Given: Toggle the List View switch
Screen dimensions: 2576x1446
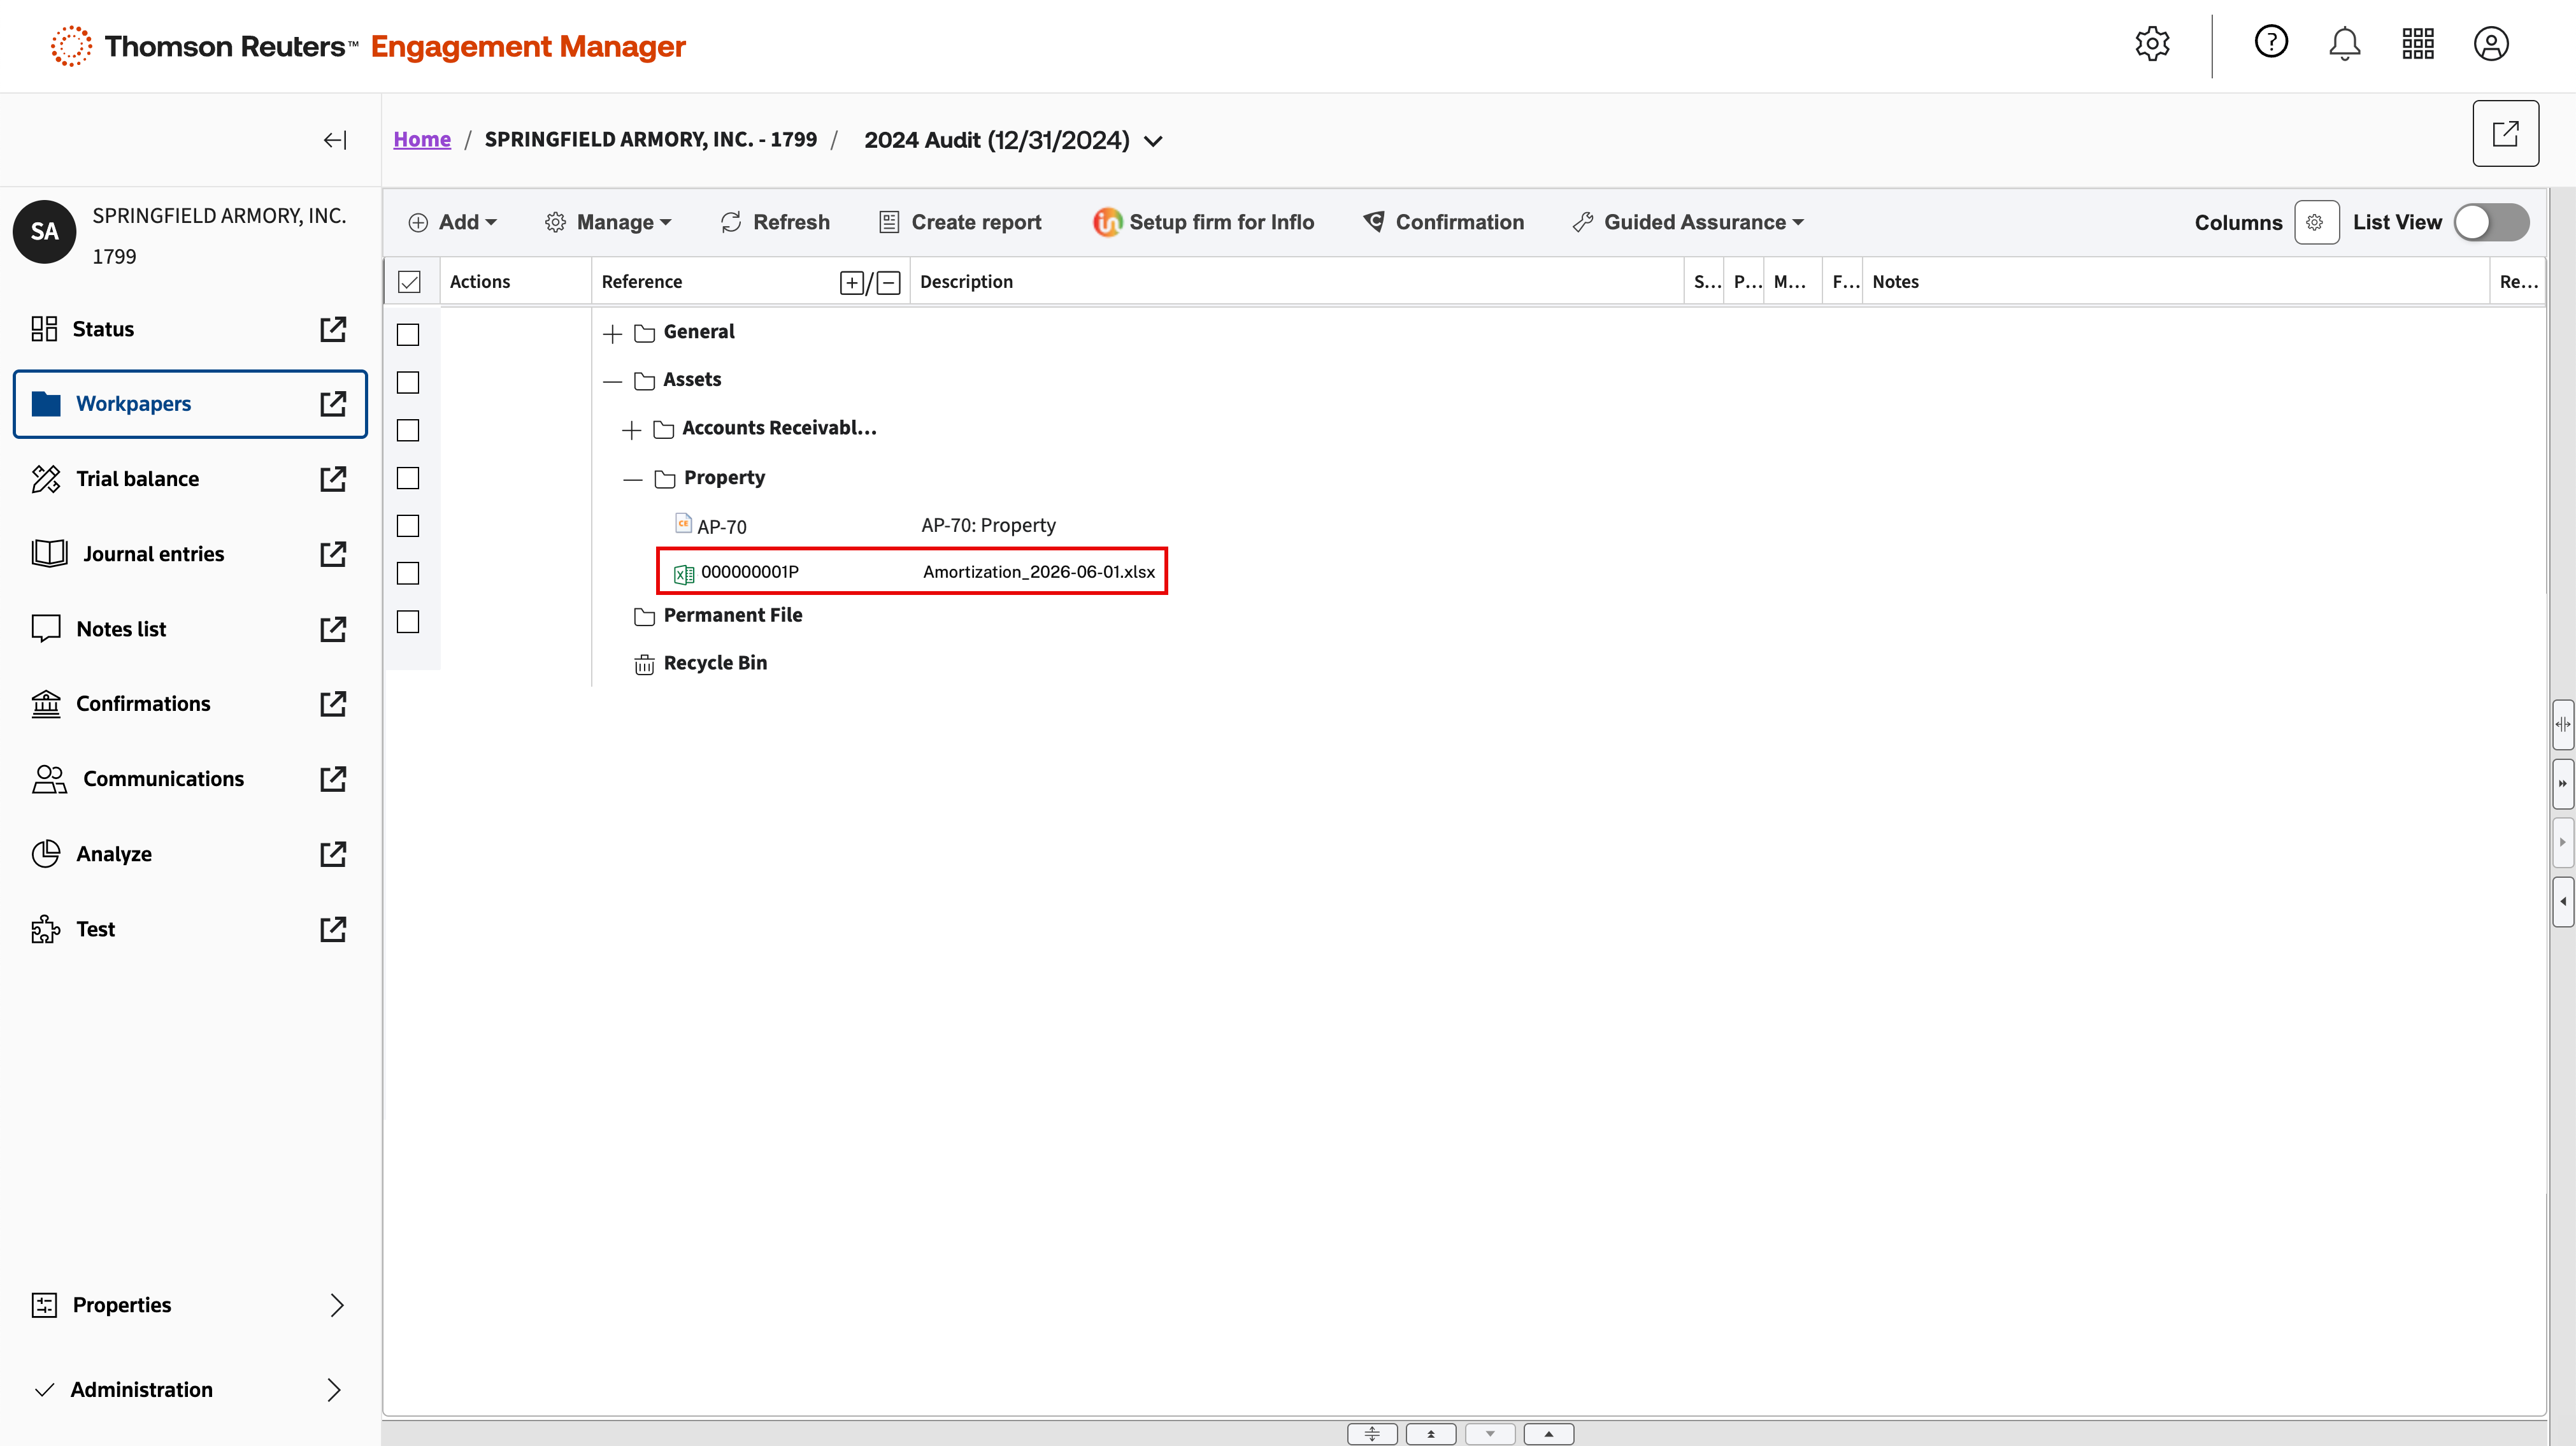Looking at the screenshot, I should [2491, 222].
